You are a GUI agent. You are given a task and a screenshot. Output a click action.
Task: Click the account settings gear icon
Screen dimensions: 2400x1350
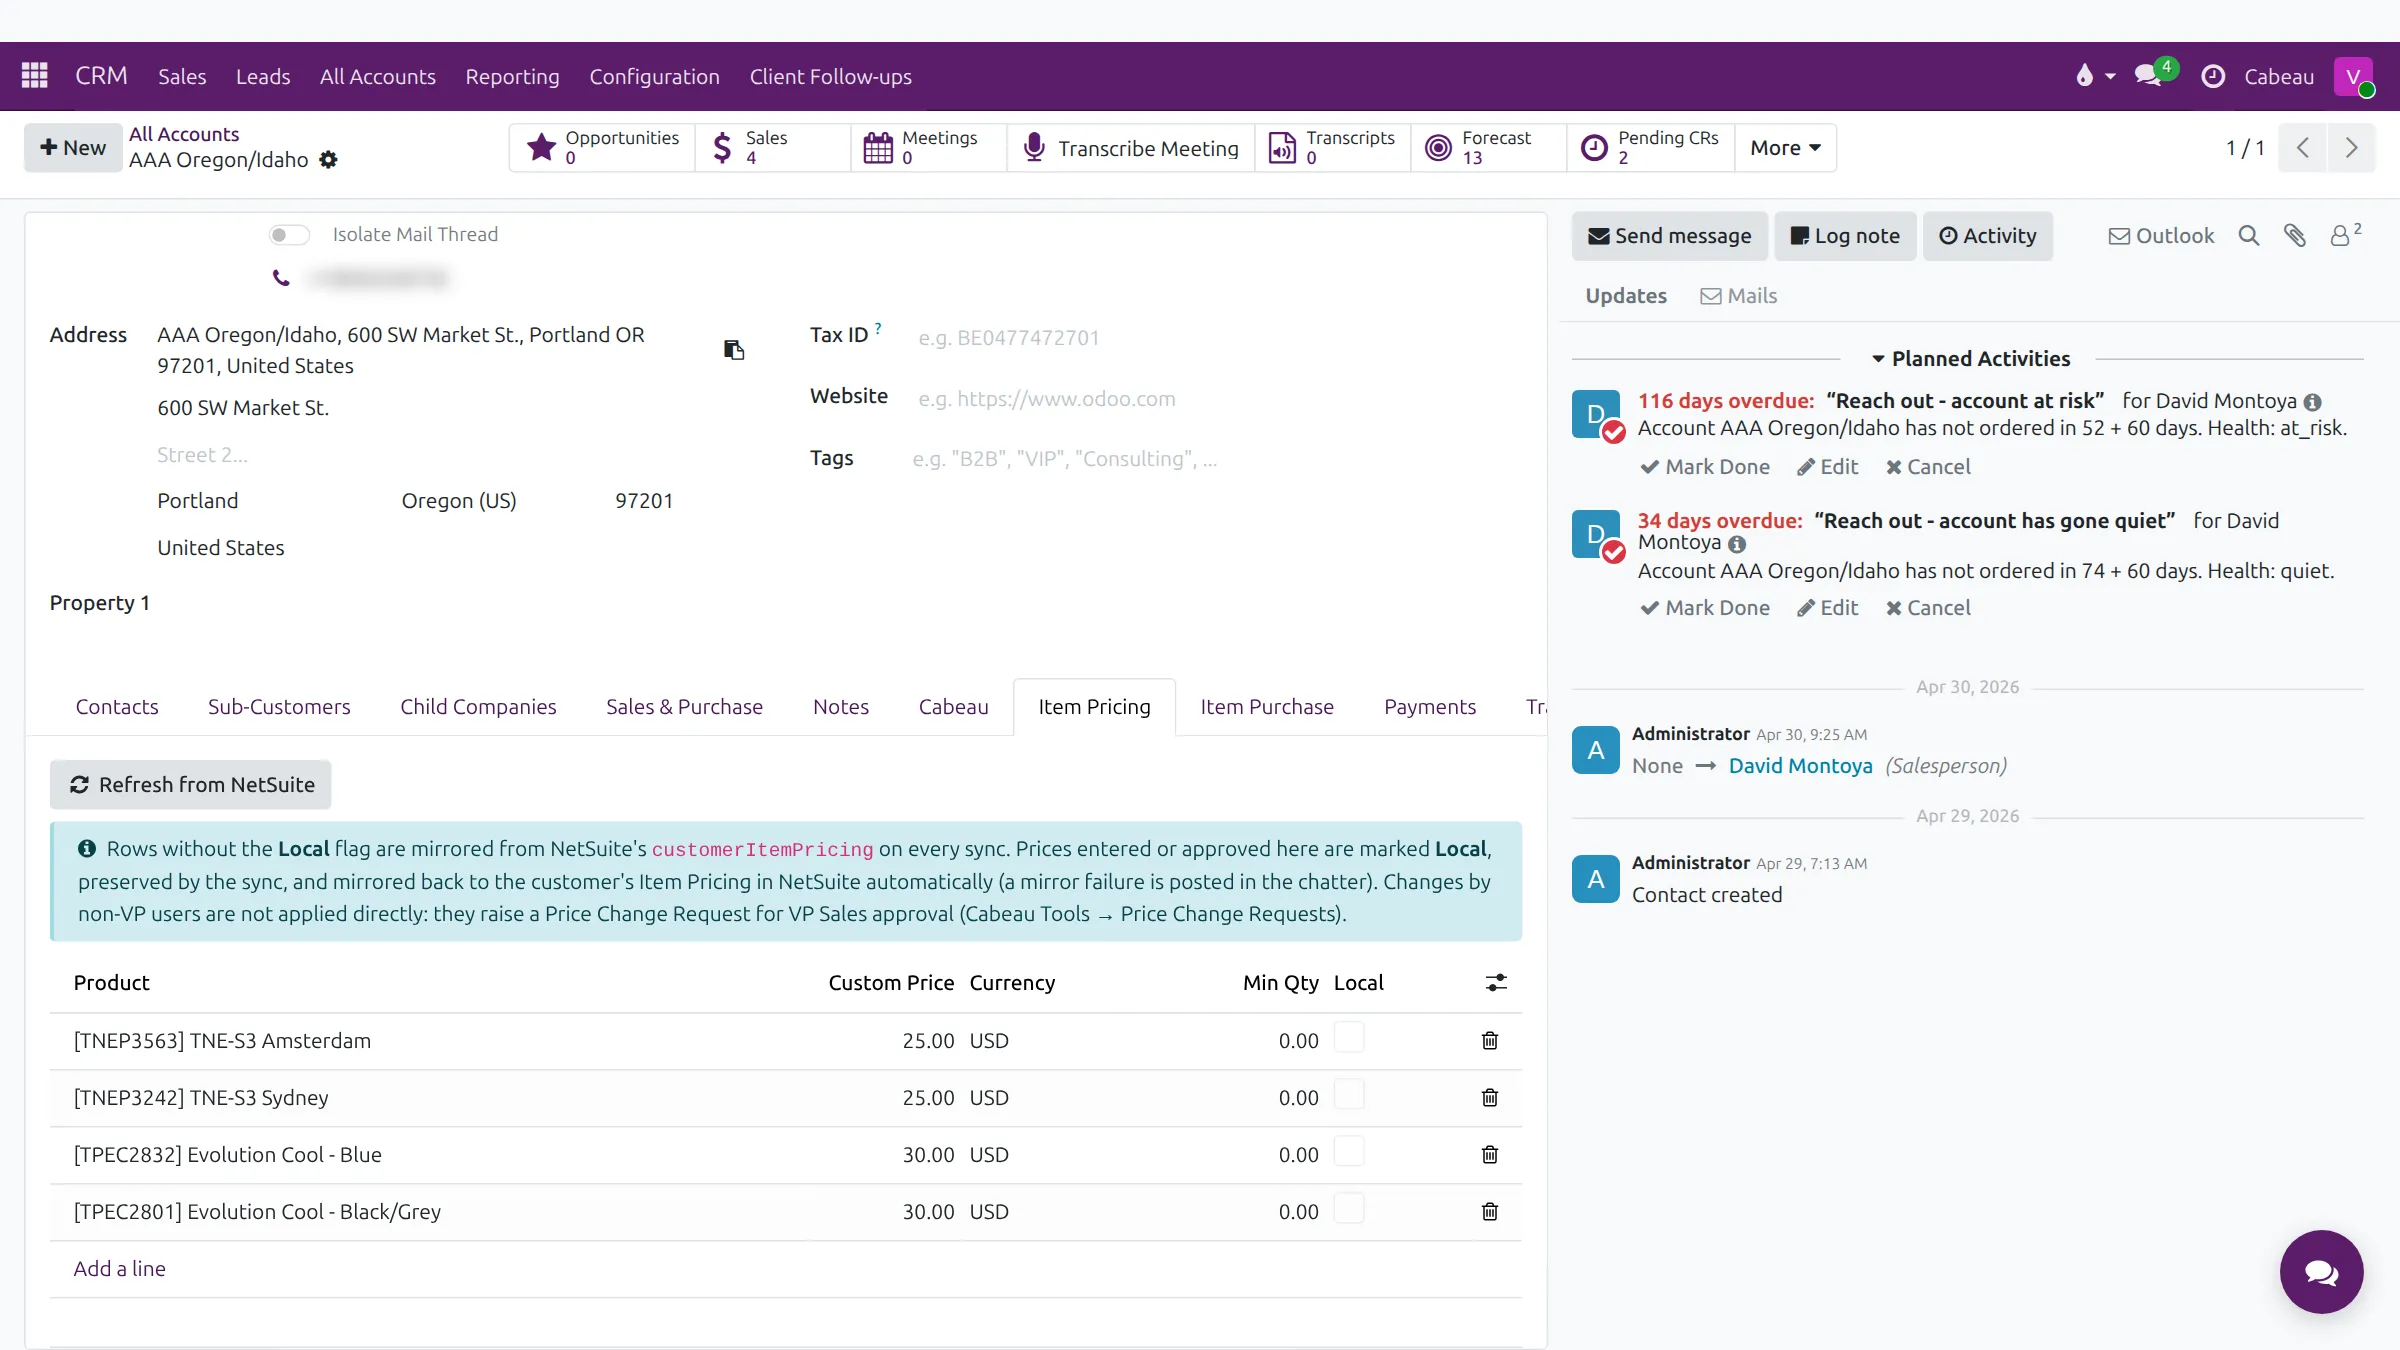pyautogui.click(x=328, y=160)
